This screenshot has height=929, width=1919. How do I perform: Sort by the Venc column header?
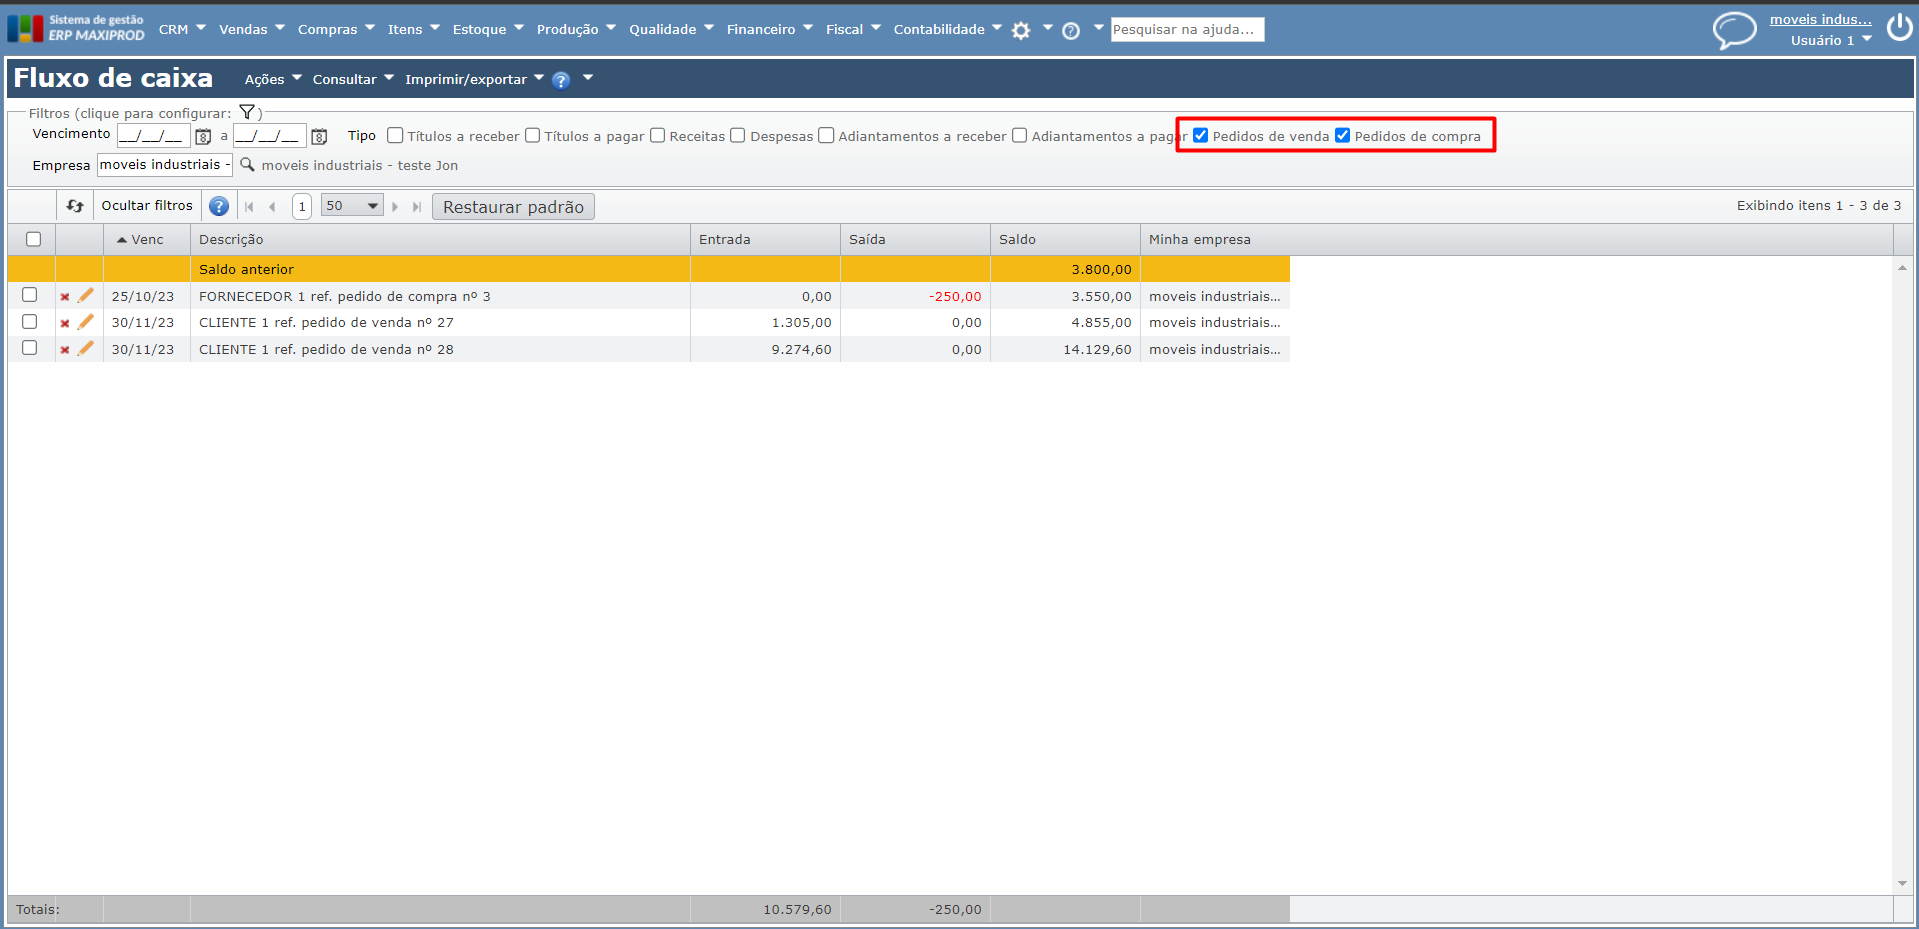coord(147,240)
